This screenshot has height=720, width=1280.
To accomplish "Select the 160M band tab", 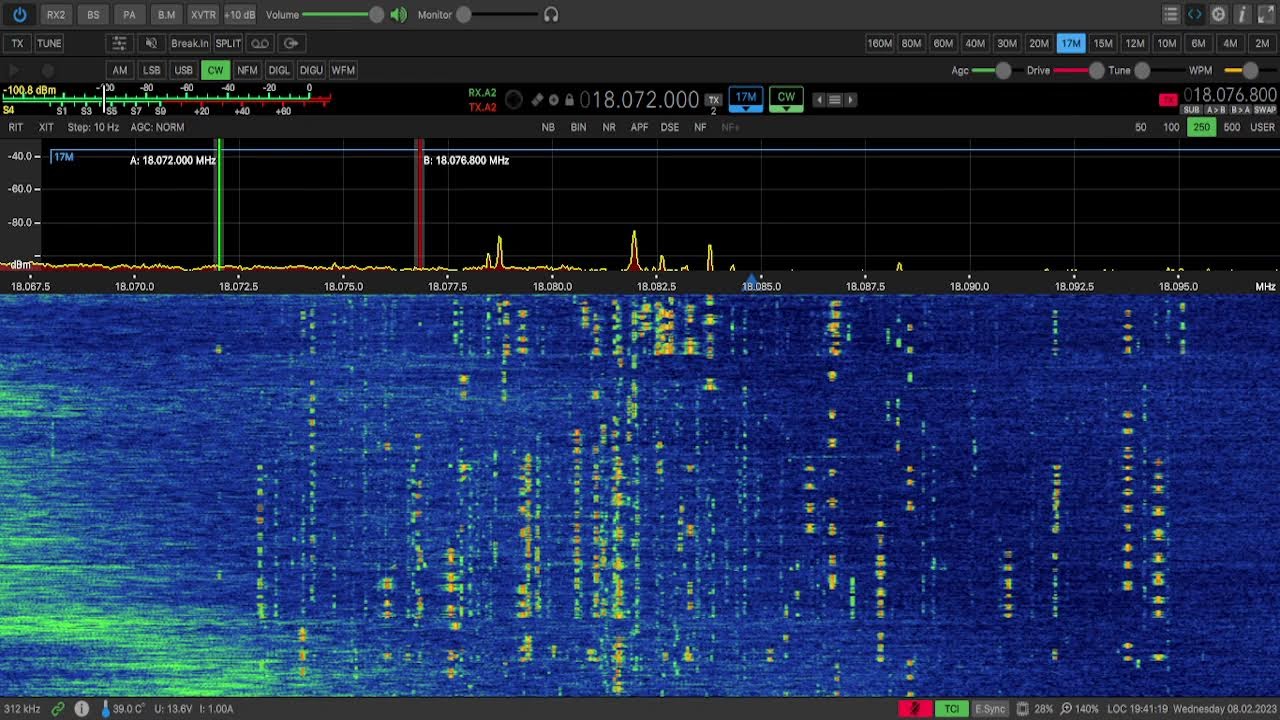I will pos(880,43).
